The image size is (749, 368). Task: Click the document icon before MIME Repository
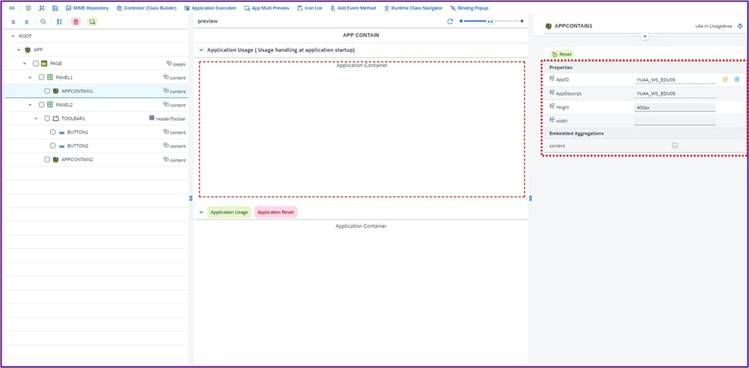pyautogui.click(x=55, y=8)
